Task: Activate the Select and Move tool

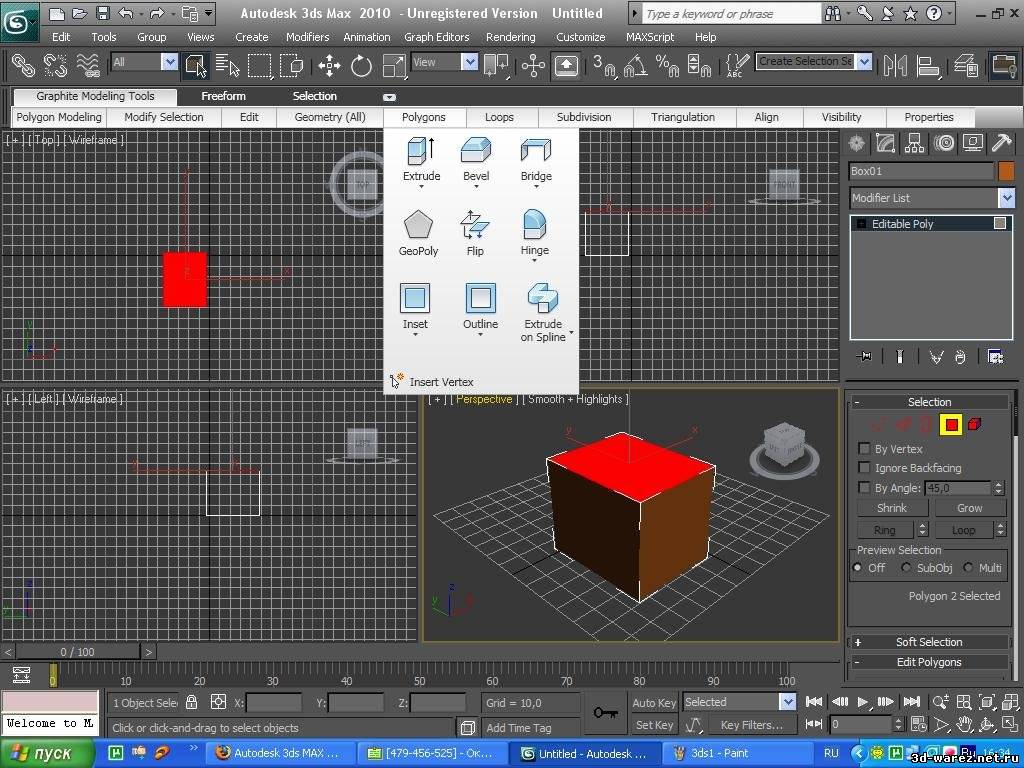Action: pos(330,65)
